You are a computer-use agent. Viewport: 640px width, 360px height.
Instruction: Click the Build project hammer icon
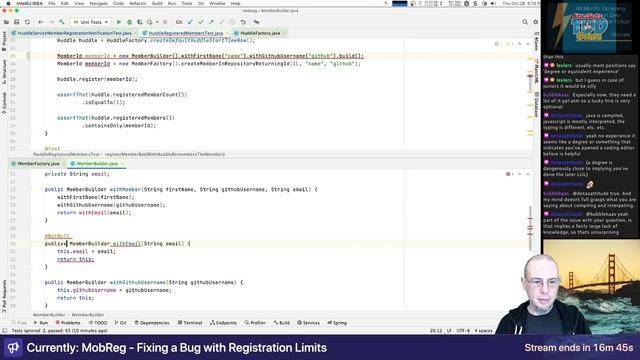click(62, 22)
